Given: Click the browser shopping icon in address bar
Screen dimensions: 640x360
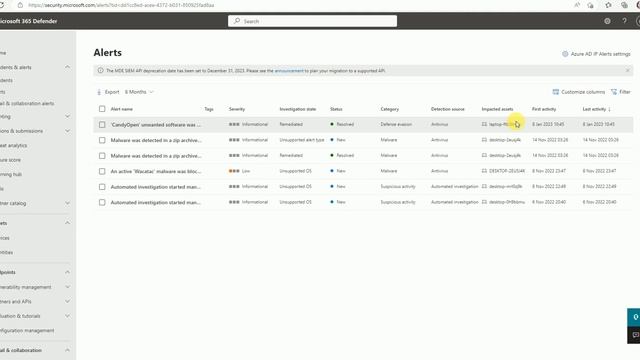Looking at the screenshot, I should point(590,5).
